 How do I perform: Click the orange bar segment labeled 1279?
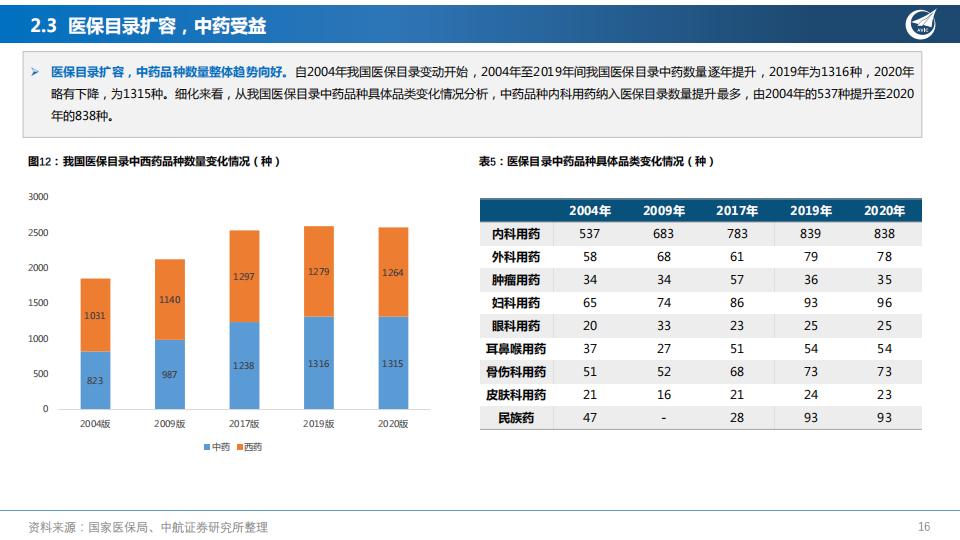pos(318,271)
